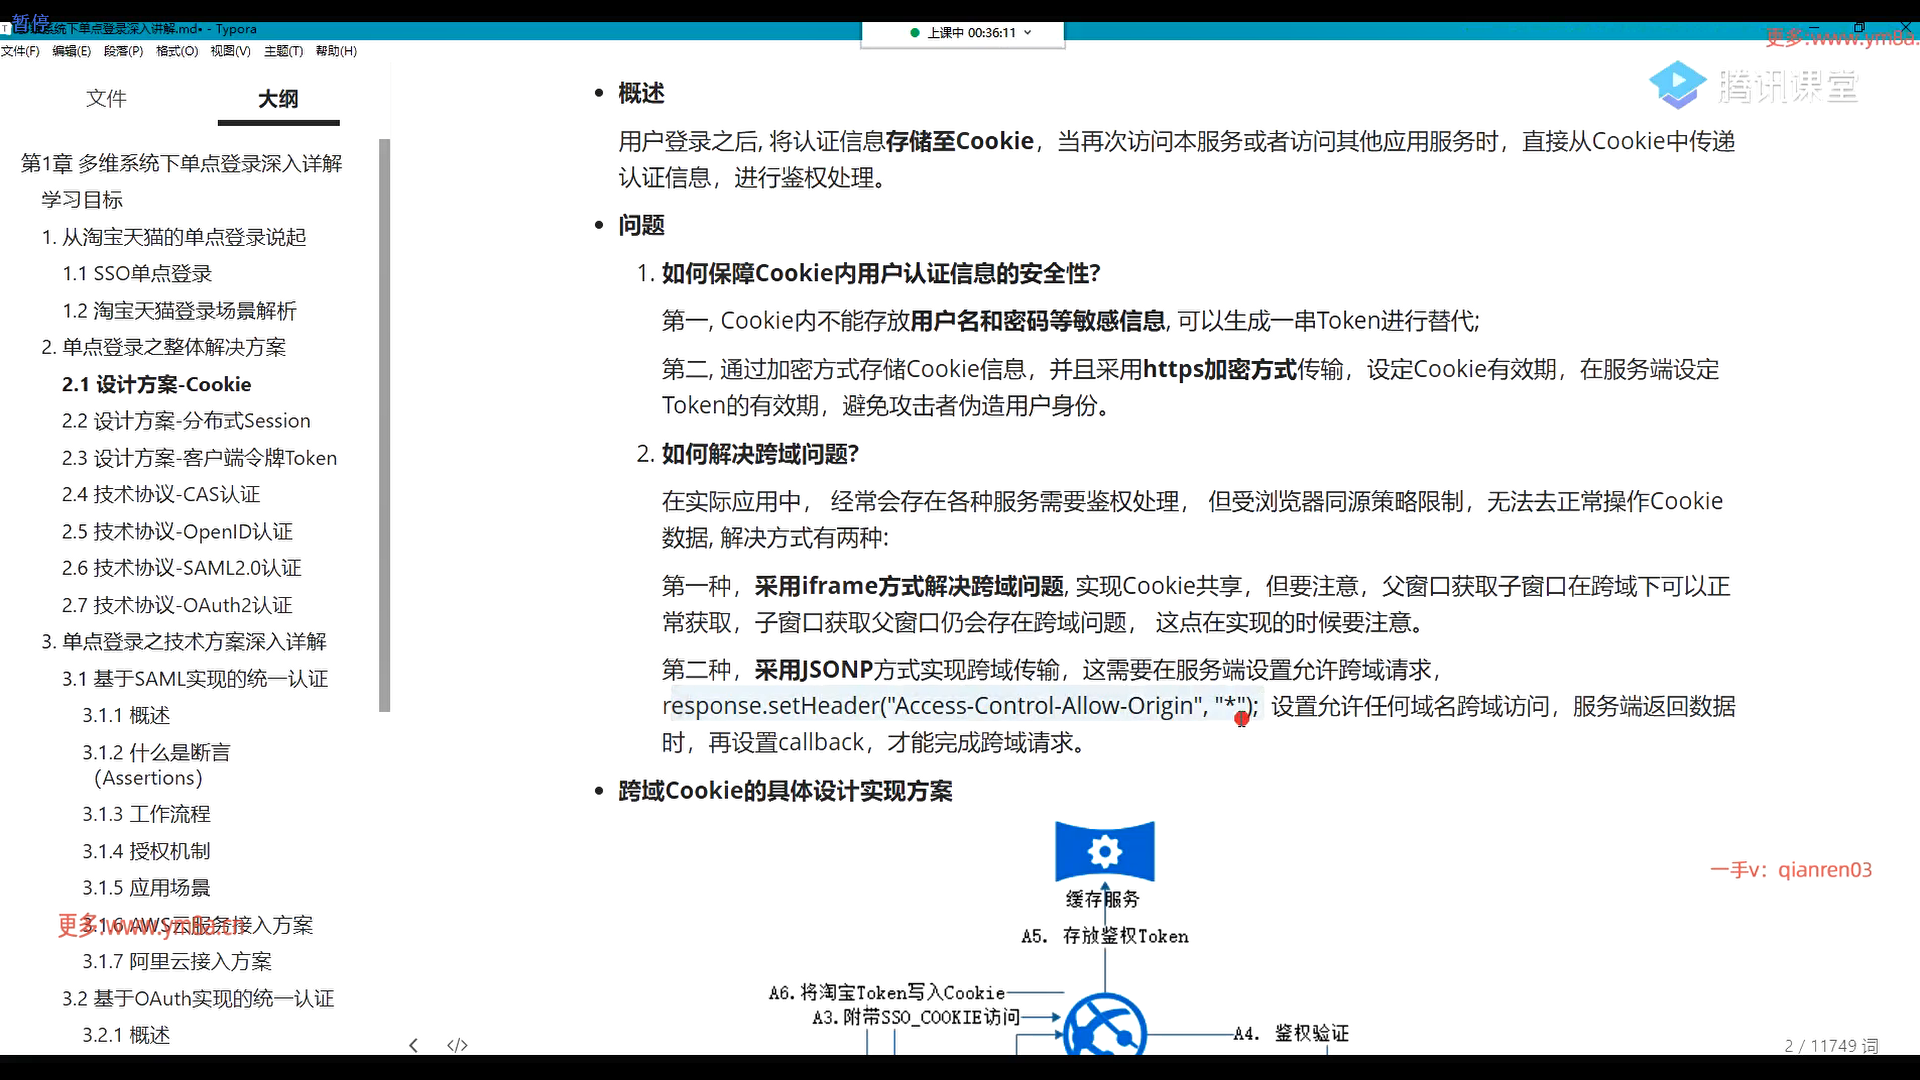
Task: Open the 主题(T) menu
Action: tap(283, 51)
